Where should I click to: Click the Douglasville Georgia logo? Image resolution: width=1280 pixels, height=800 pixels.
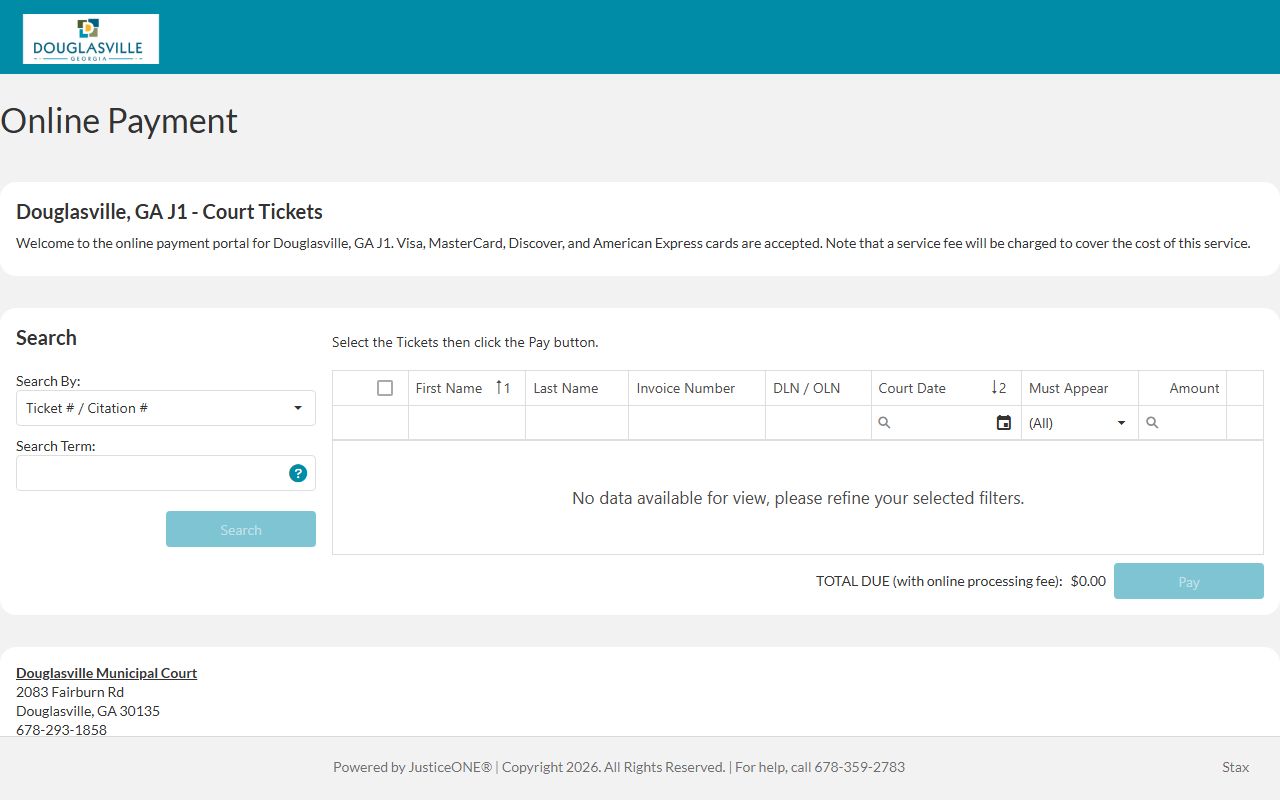pos(91,39)
